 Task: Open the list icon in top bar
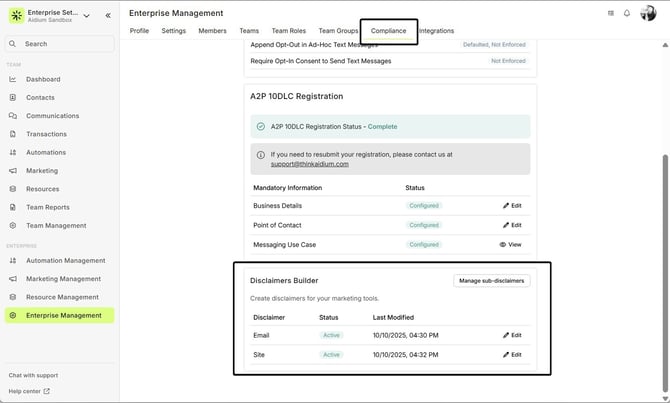point(611,13)
